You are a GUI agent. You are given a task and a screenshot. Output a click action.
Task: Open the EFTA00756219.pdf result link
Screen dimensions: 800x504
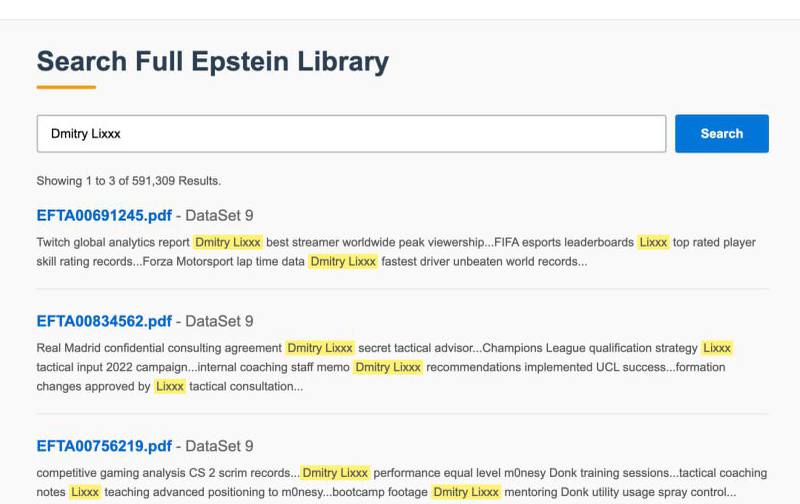[104, 446]
